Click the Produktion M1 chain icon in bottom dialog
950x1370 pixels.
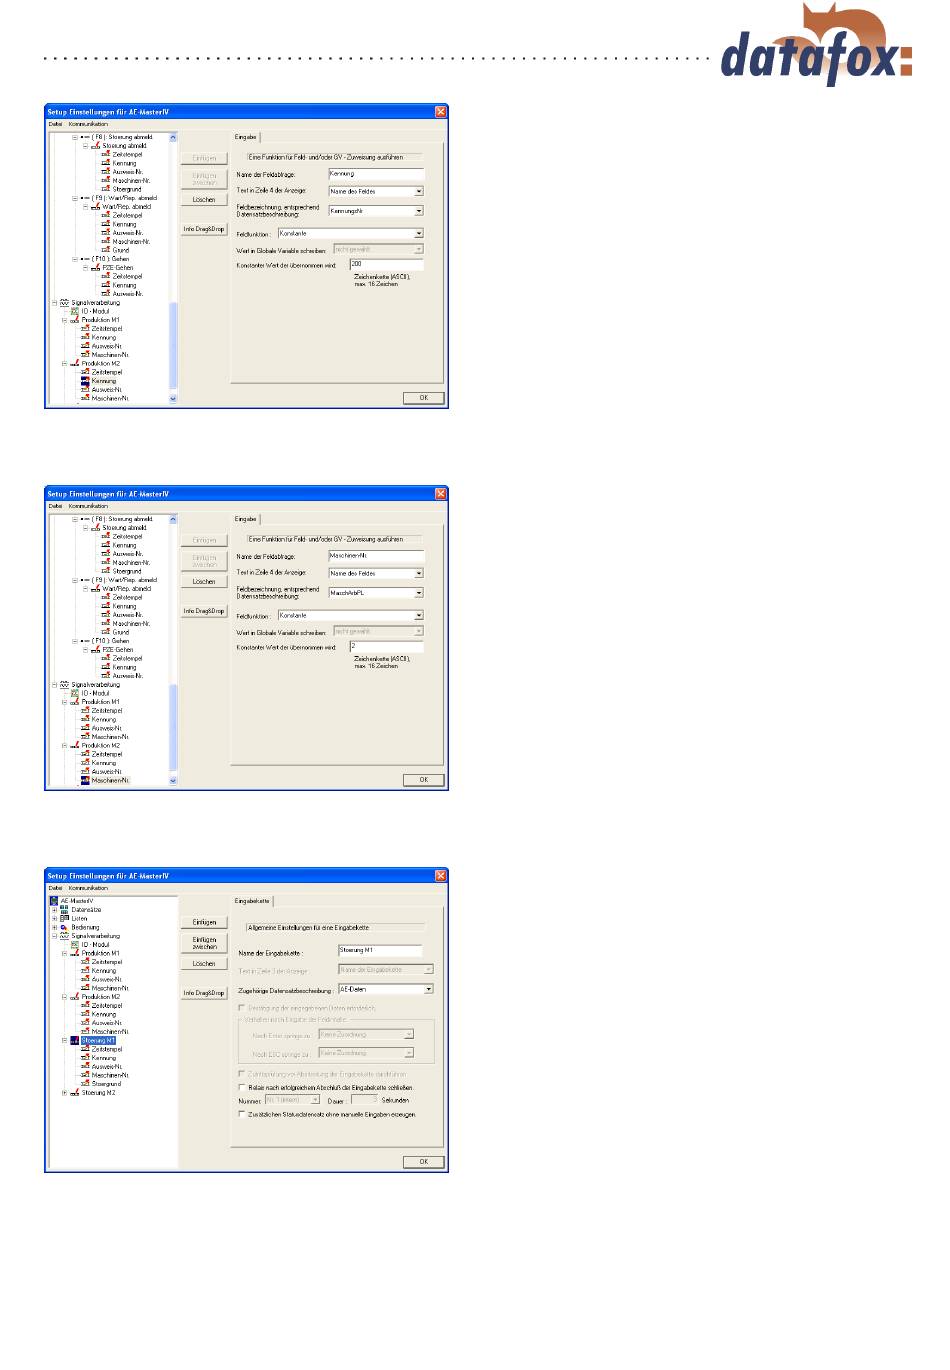(75, 954)
